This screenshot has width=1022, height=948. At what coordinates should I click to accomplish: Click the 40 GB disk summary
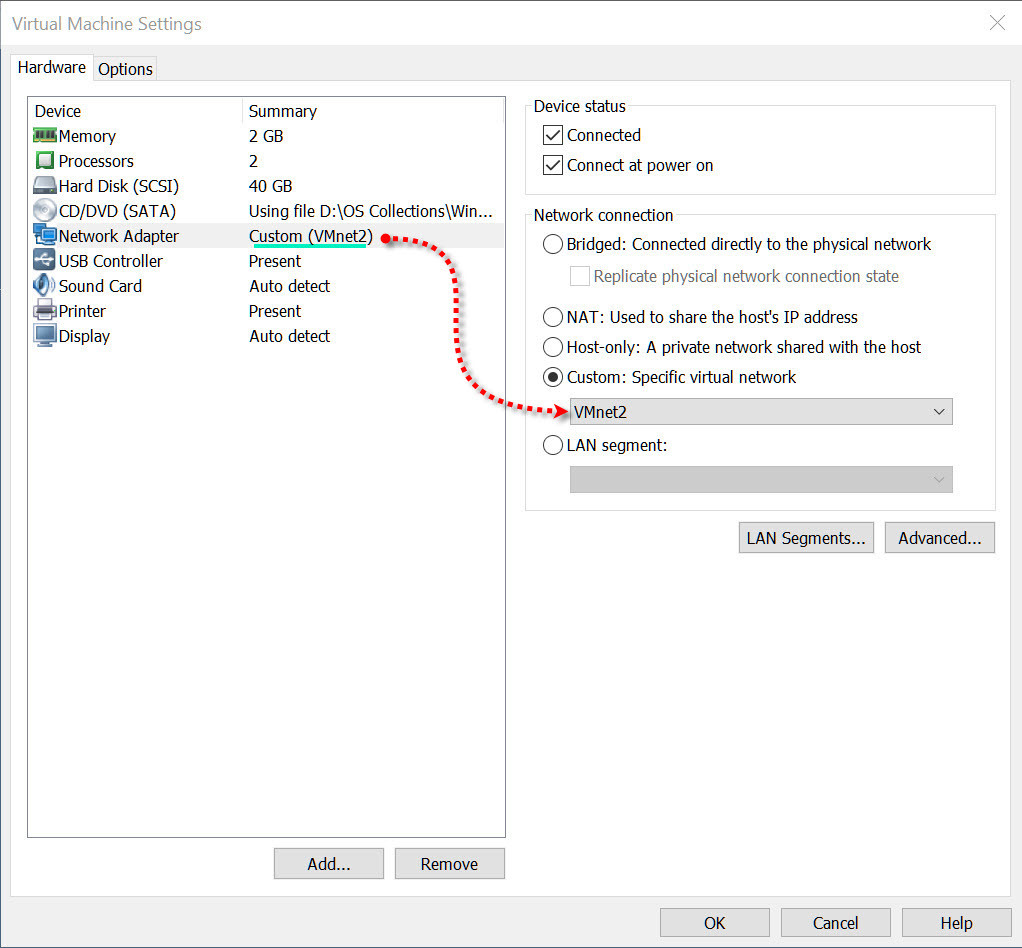(270, 186)
